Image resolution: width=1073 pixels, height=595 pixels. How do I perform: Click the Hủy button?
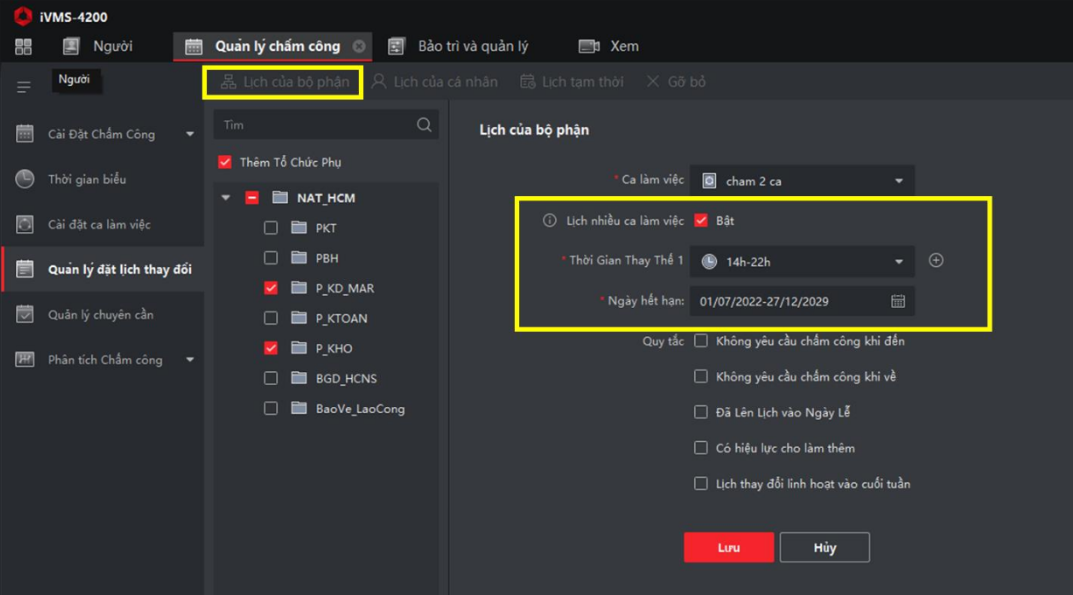click(824, 548)
